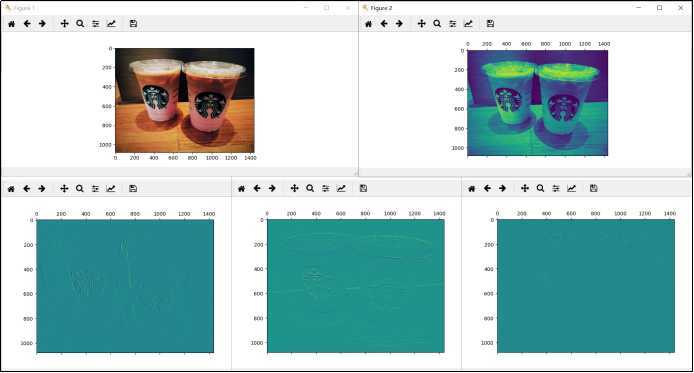Click back arrow in bottom-right figure toolbar
Viewport: 694px width, 373px height.
(x=487, y=188)
